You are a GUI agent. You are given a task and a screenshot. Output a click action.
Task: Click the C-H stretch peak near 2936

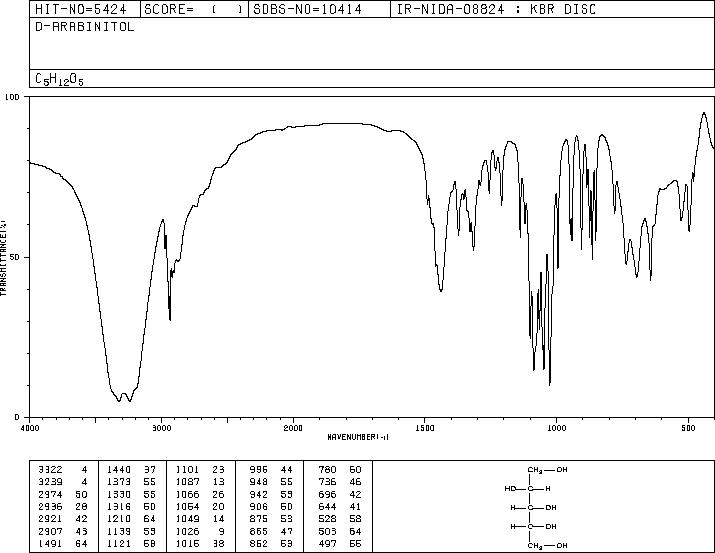pos(170,320)
